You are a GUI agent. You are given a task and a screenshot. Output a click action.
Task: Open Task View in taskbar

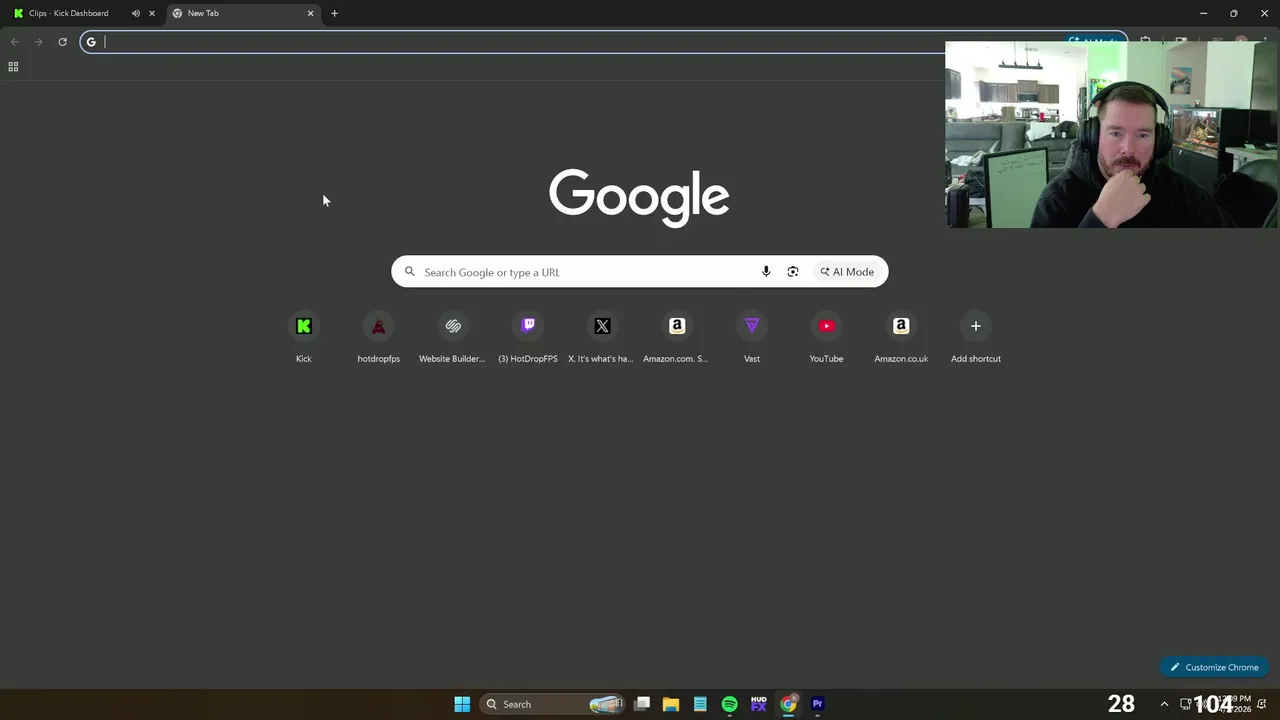[x=642, y=704]
